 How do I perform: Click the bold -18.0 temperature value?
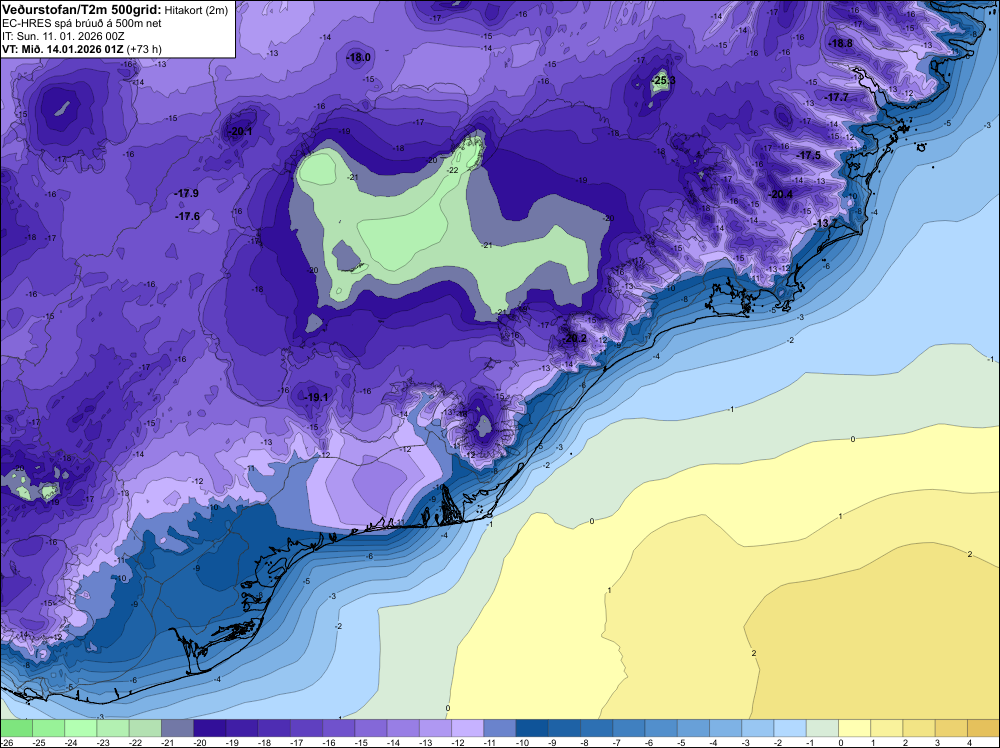tap(358, 57)
